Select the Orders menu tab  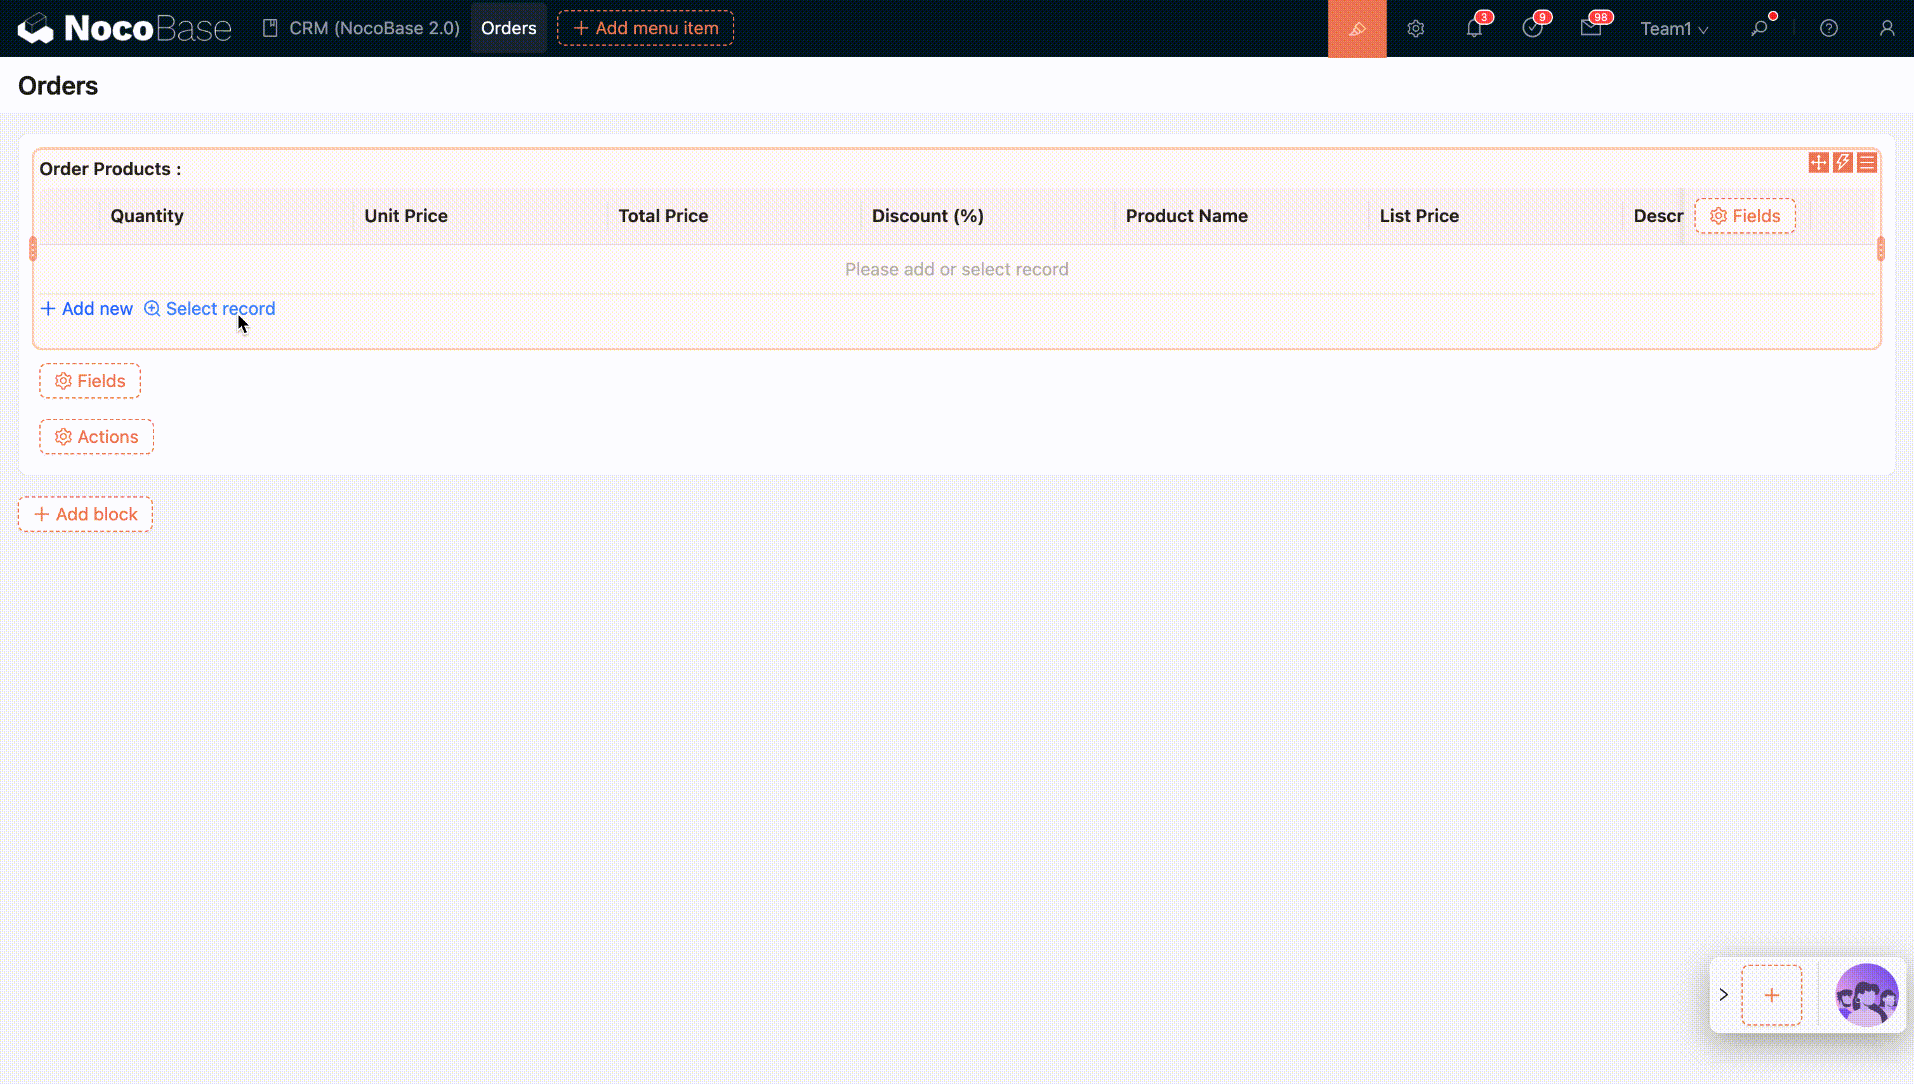click(508, 28)
